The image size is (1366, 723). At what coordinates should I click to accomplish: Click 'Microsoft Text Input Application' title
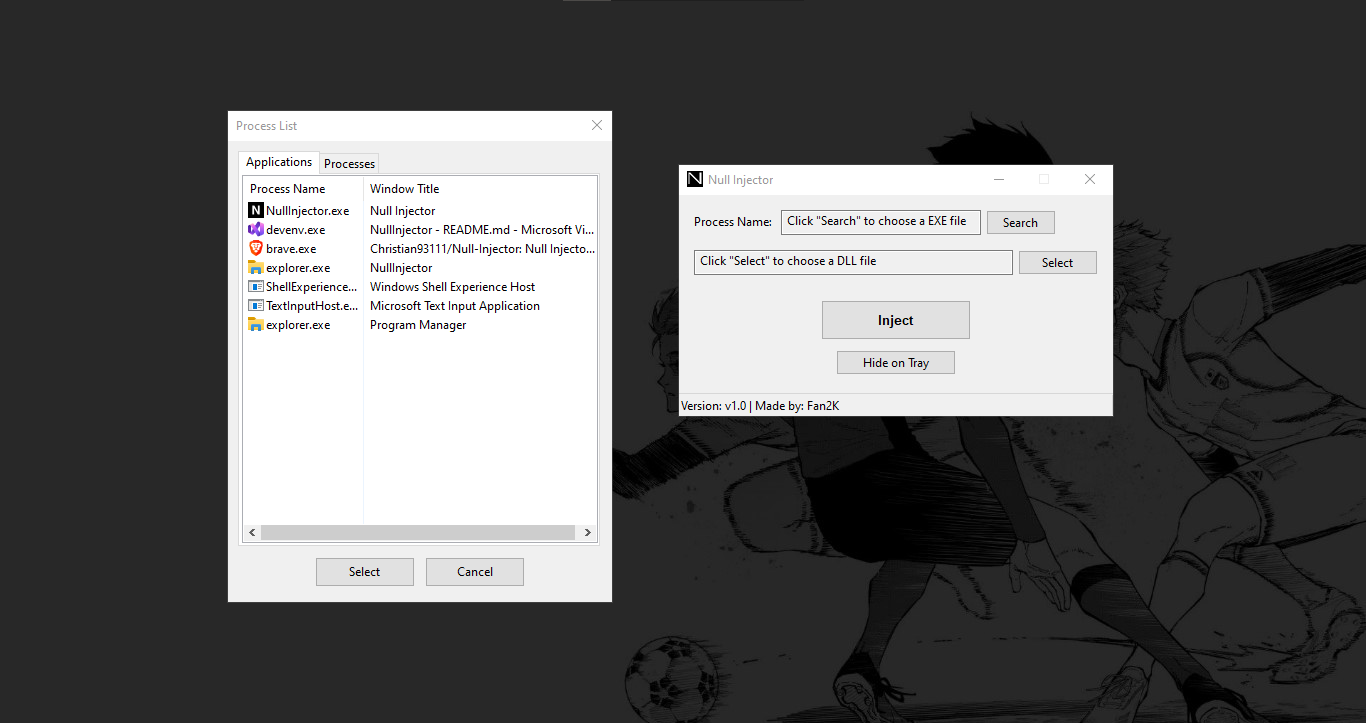[x=455, y=306]
